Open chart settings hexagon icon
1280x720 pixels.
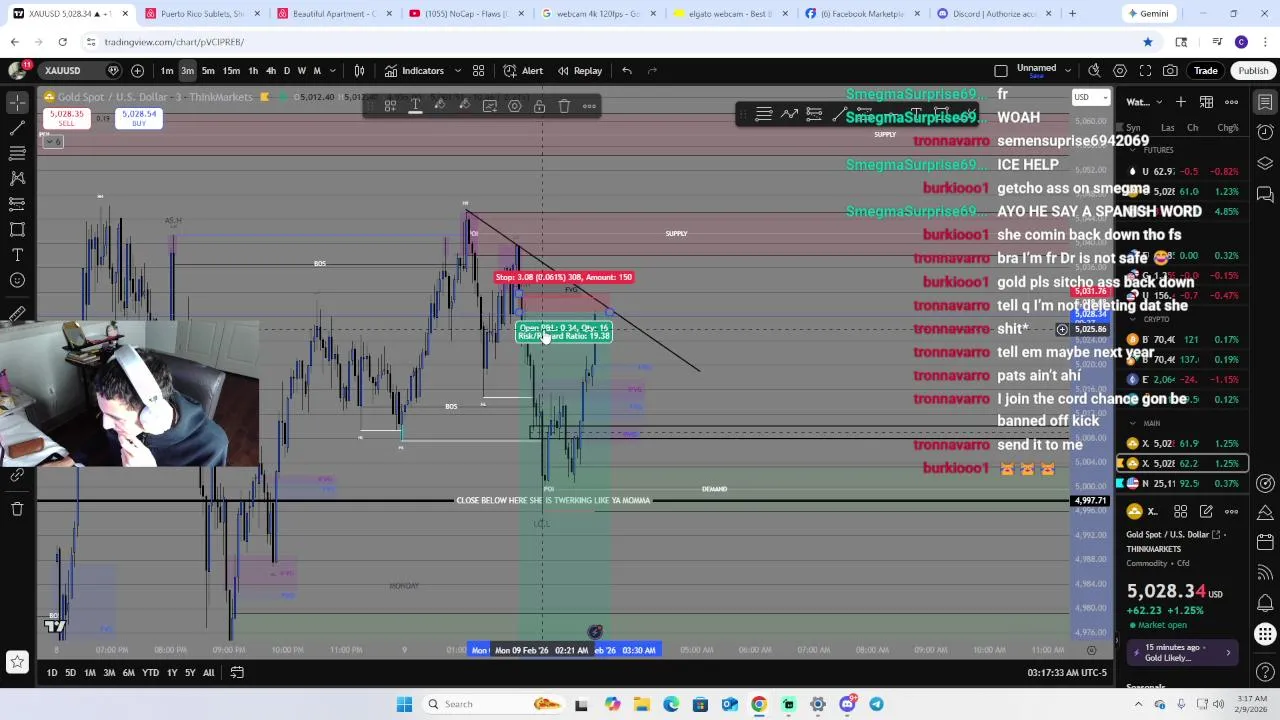pyautogui.click(x=1120, y=71)
